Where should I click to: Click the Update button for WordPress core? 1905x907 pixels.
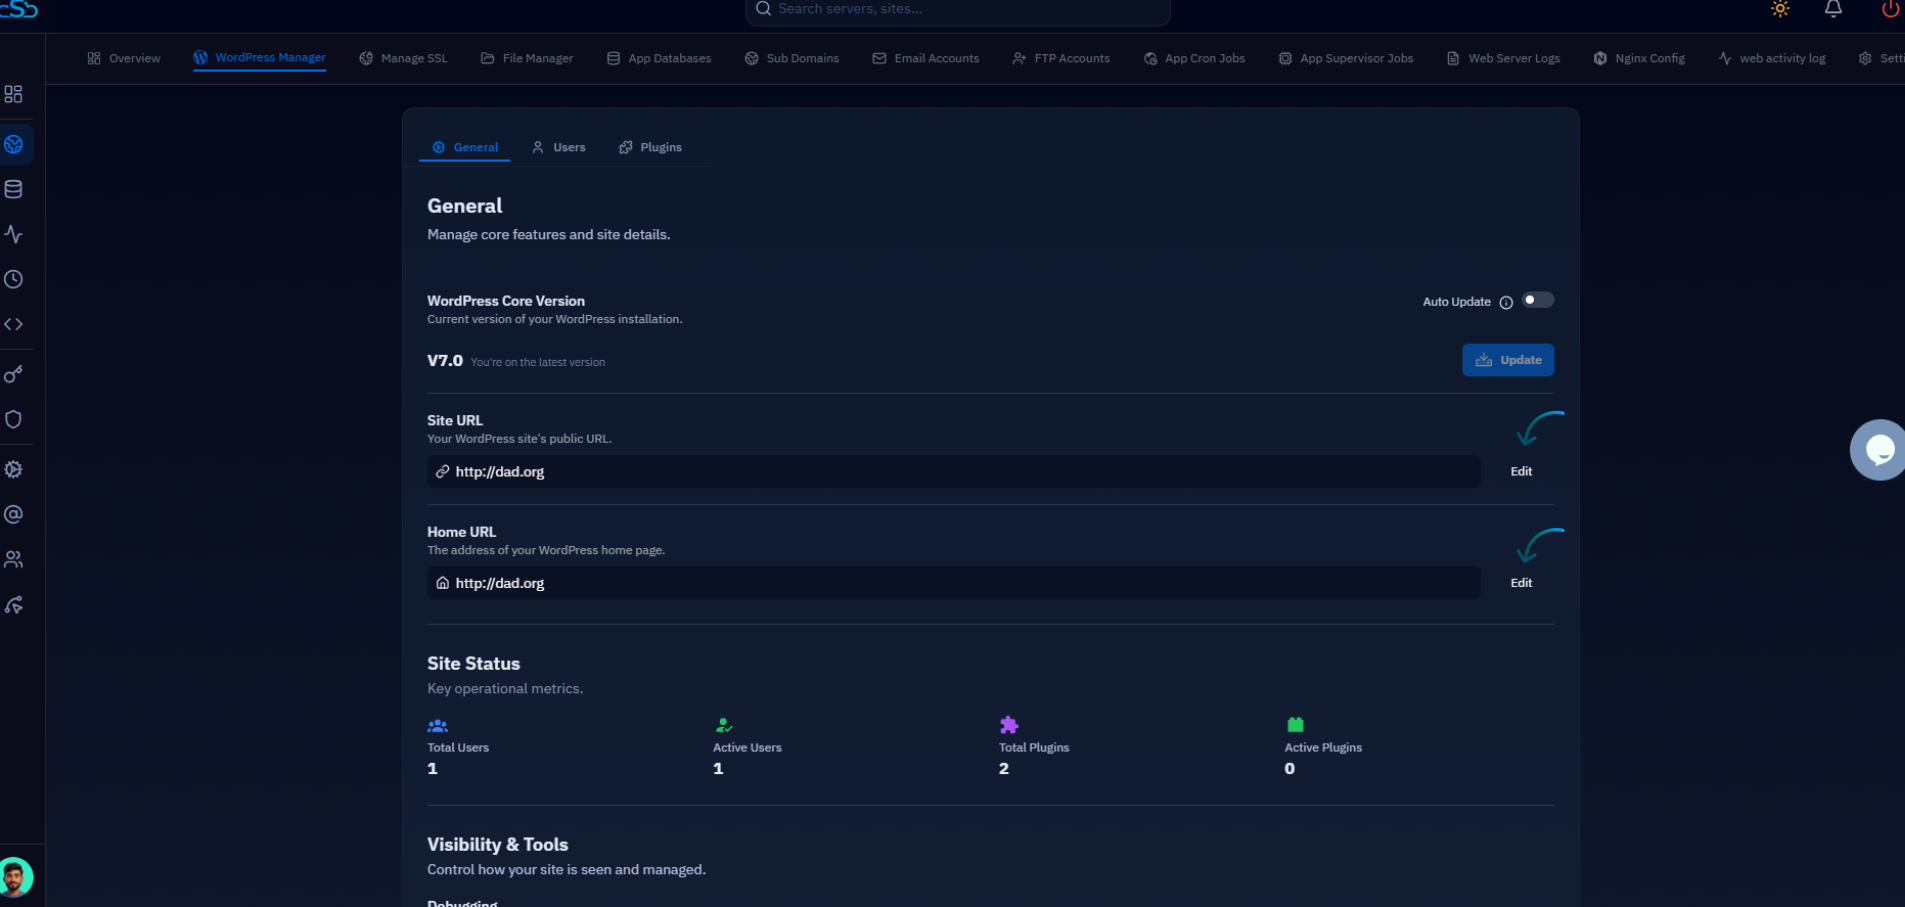click(x=1508, y=360)
